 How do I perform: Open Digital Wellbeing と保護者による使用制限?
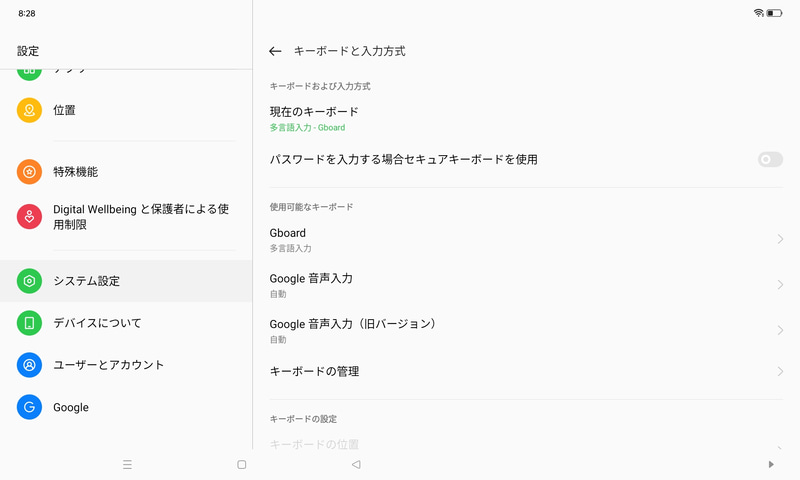coord(126,217)
